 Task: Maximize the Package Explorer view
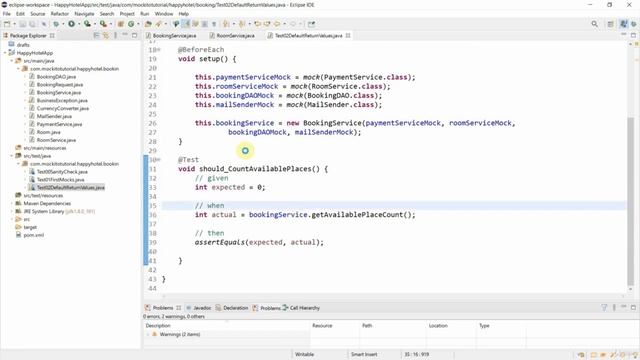(134, 36)
